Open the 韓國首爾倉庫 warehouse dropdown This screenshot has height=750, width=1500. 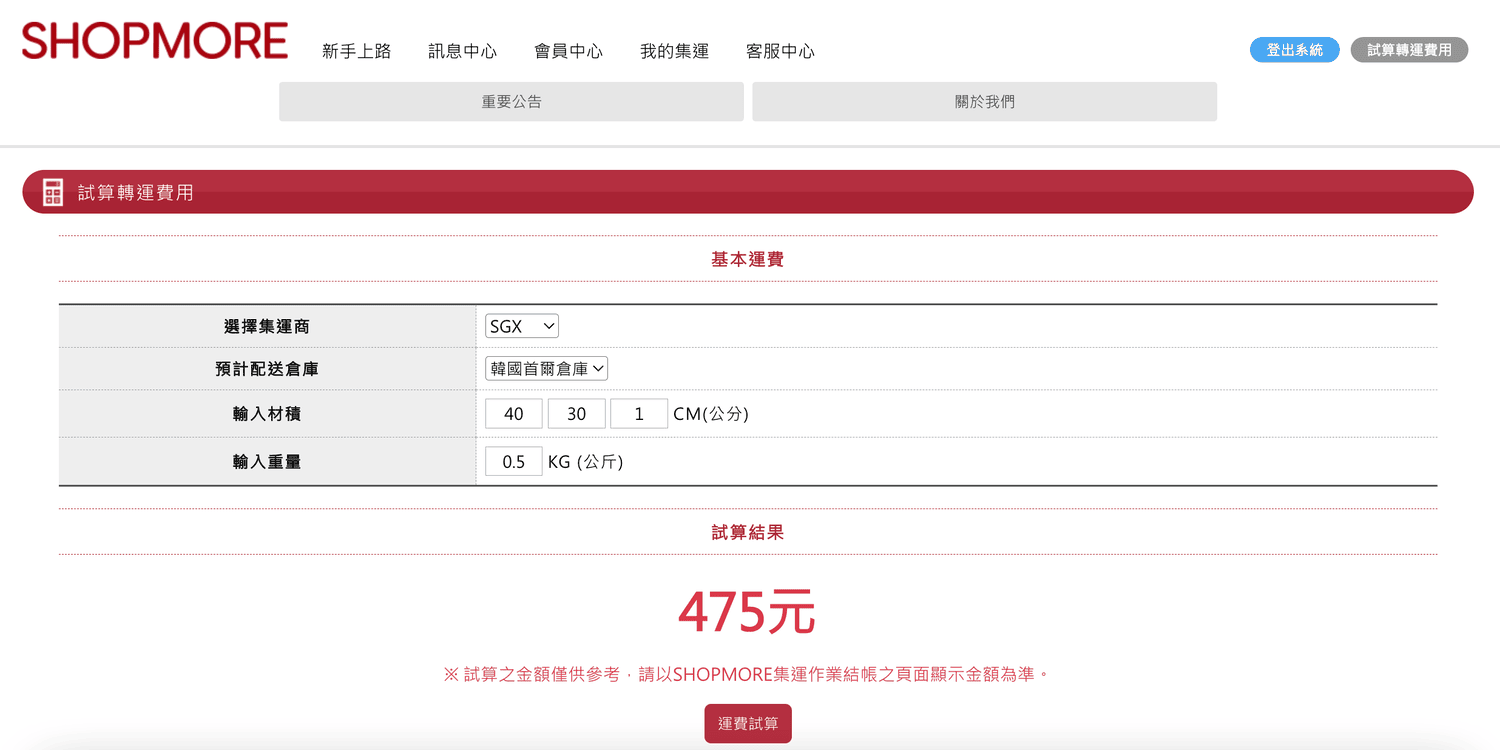546,369
